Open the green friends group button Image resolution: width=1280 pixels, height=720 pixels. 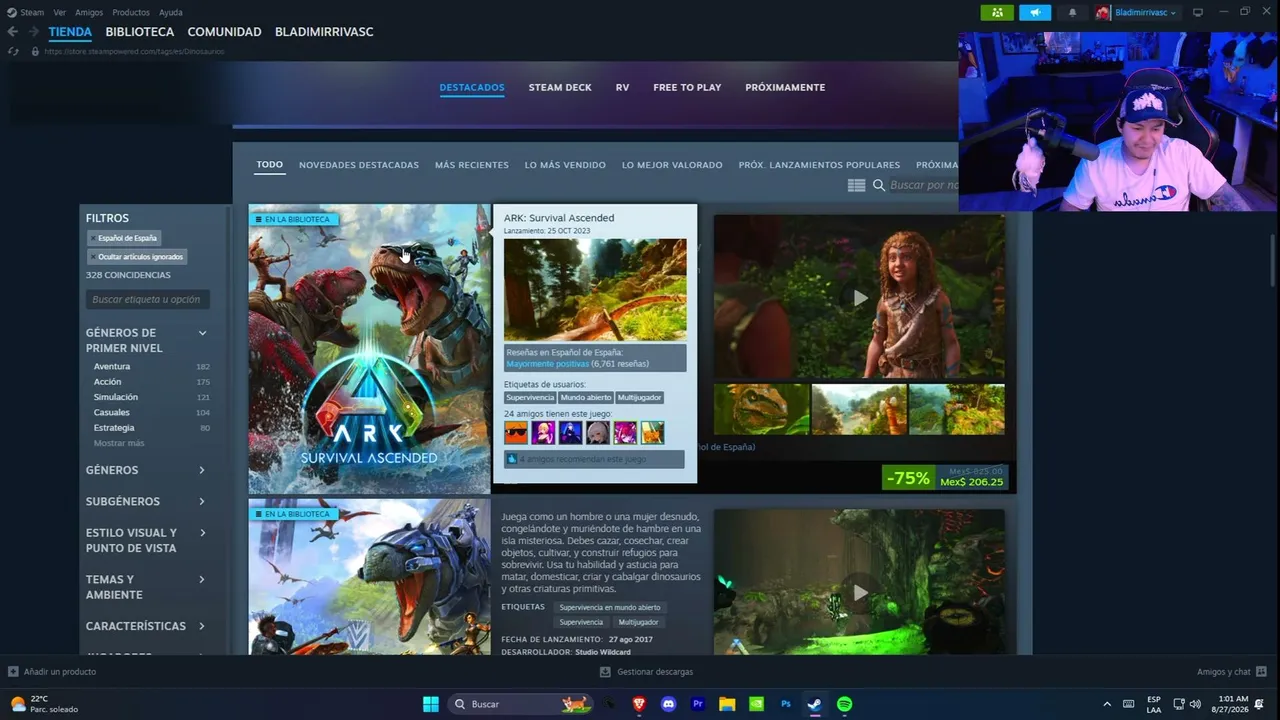point(997,12)
